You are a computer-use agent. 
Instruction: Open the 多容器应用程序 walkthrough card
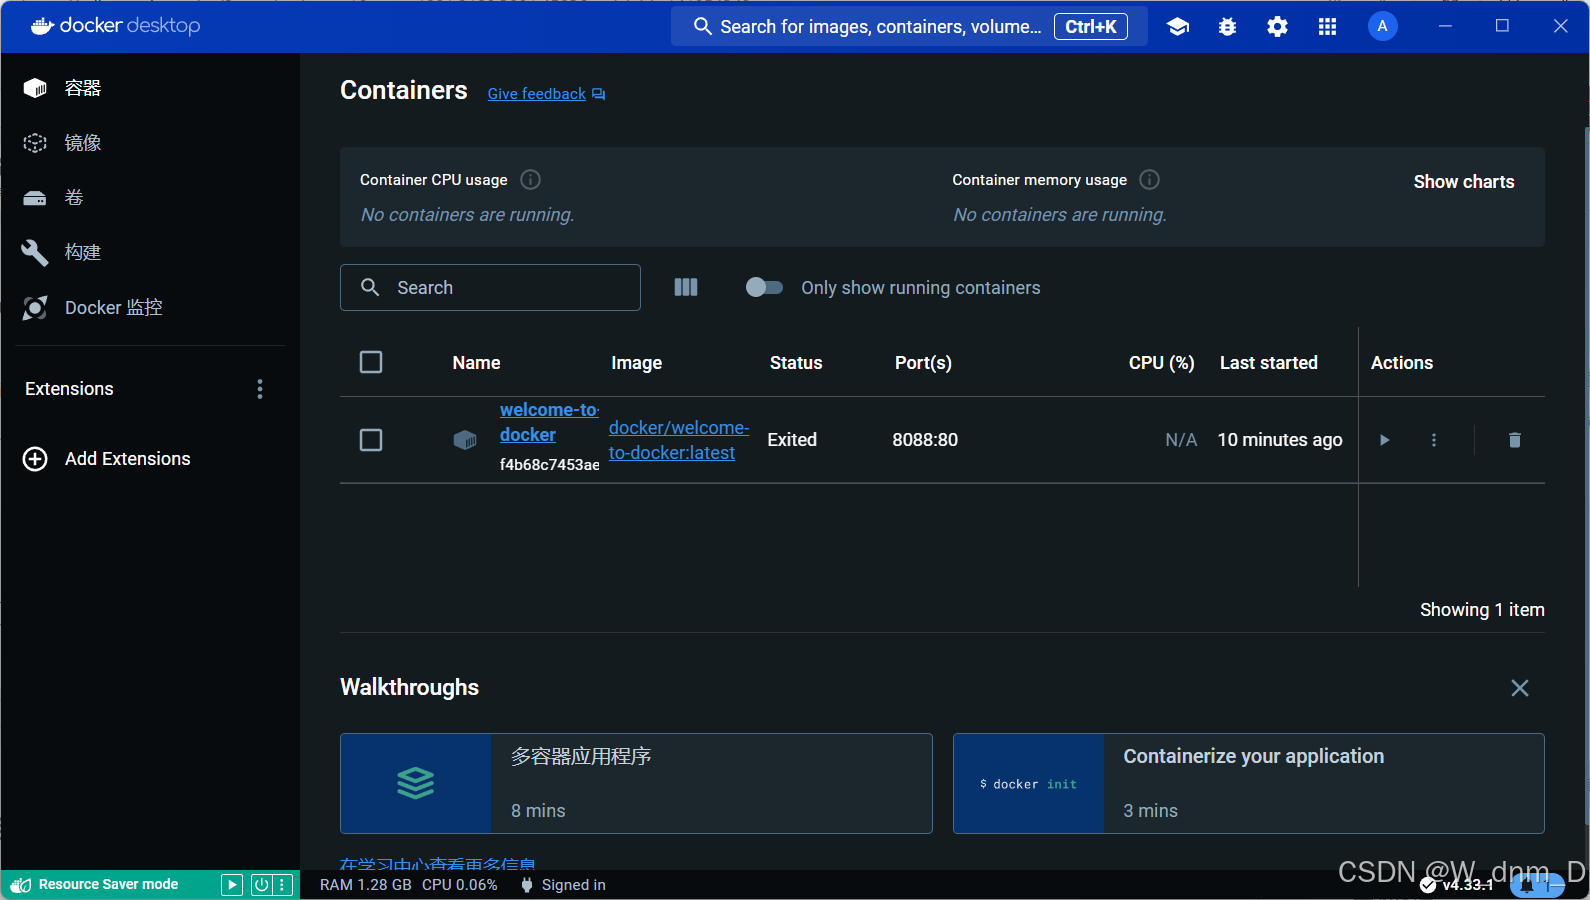pos(636,784)
